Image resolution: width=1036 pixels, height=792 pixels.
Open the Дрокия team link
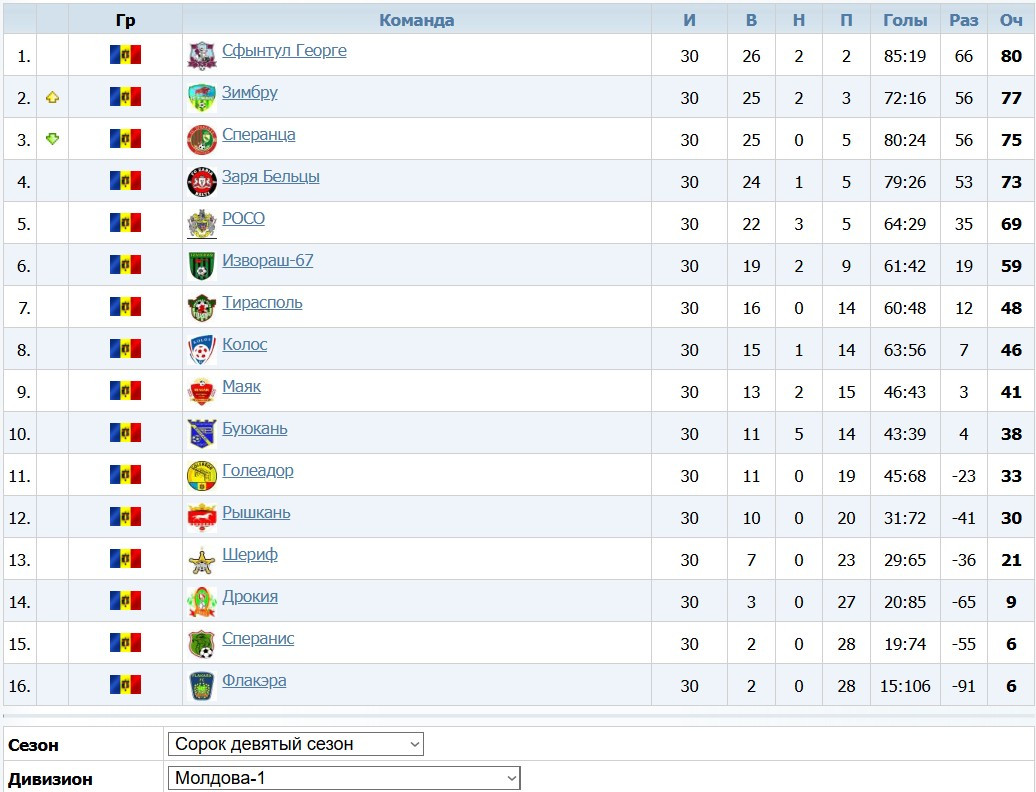coord(250,596)
